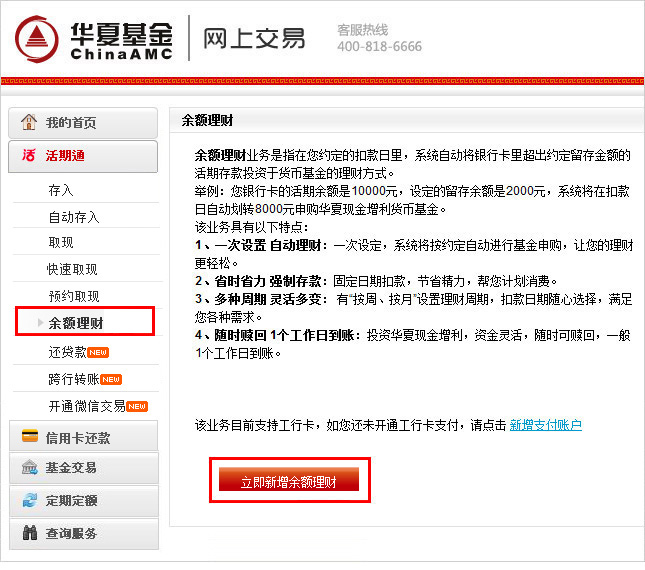Click the NEW badge next to 还贷款
645x570 pixels.
click(98, 352)
